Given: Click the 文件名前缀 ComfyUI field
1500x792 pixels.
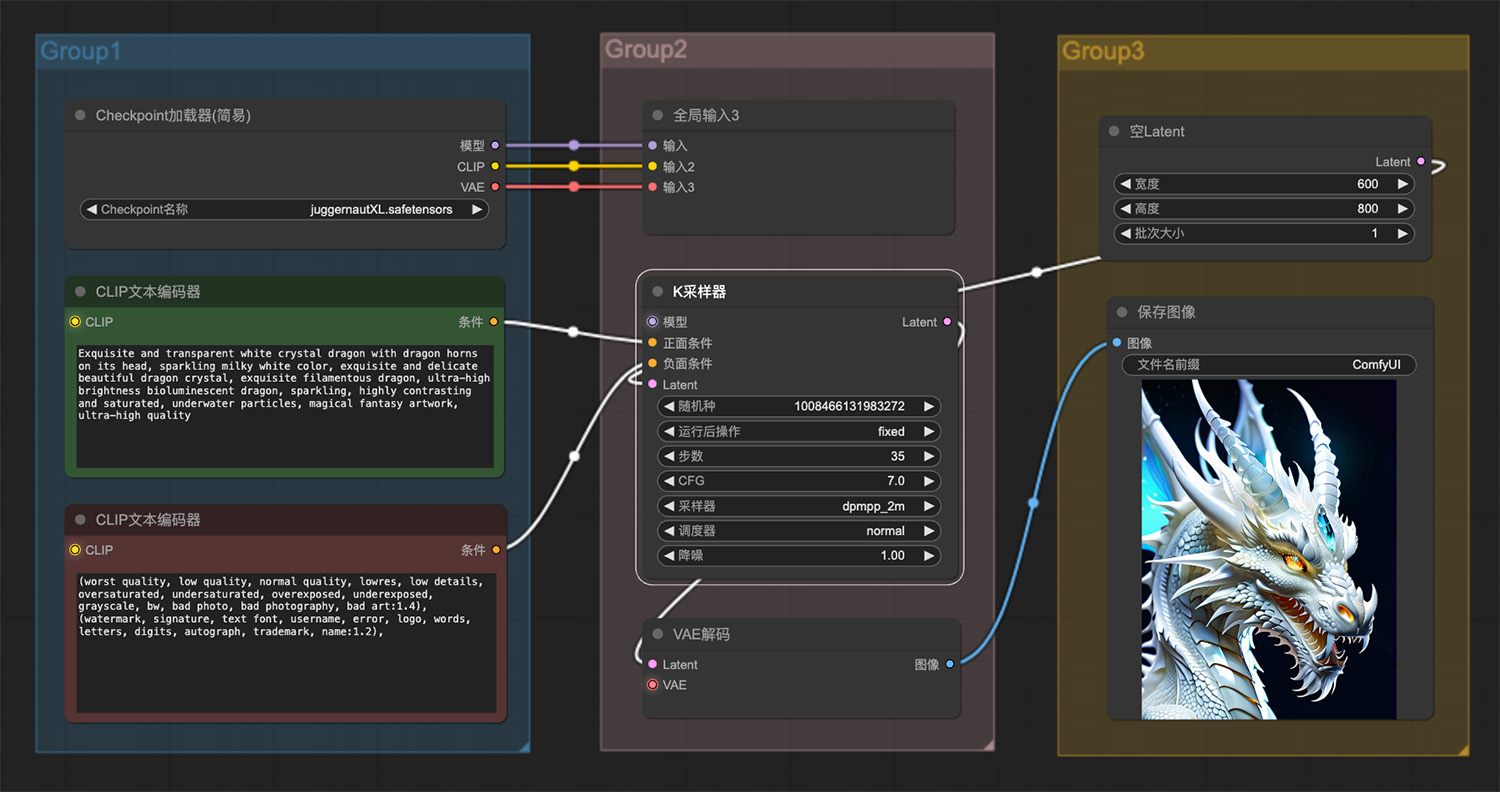Looking at the screenshot, I should click(x=1269, y=365).
